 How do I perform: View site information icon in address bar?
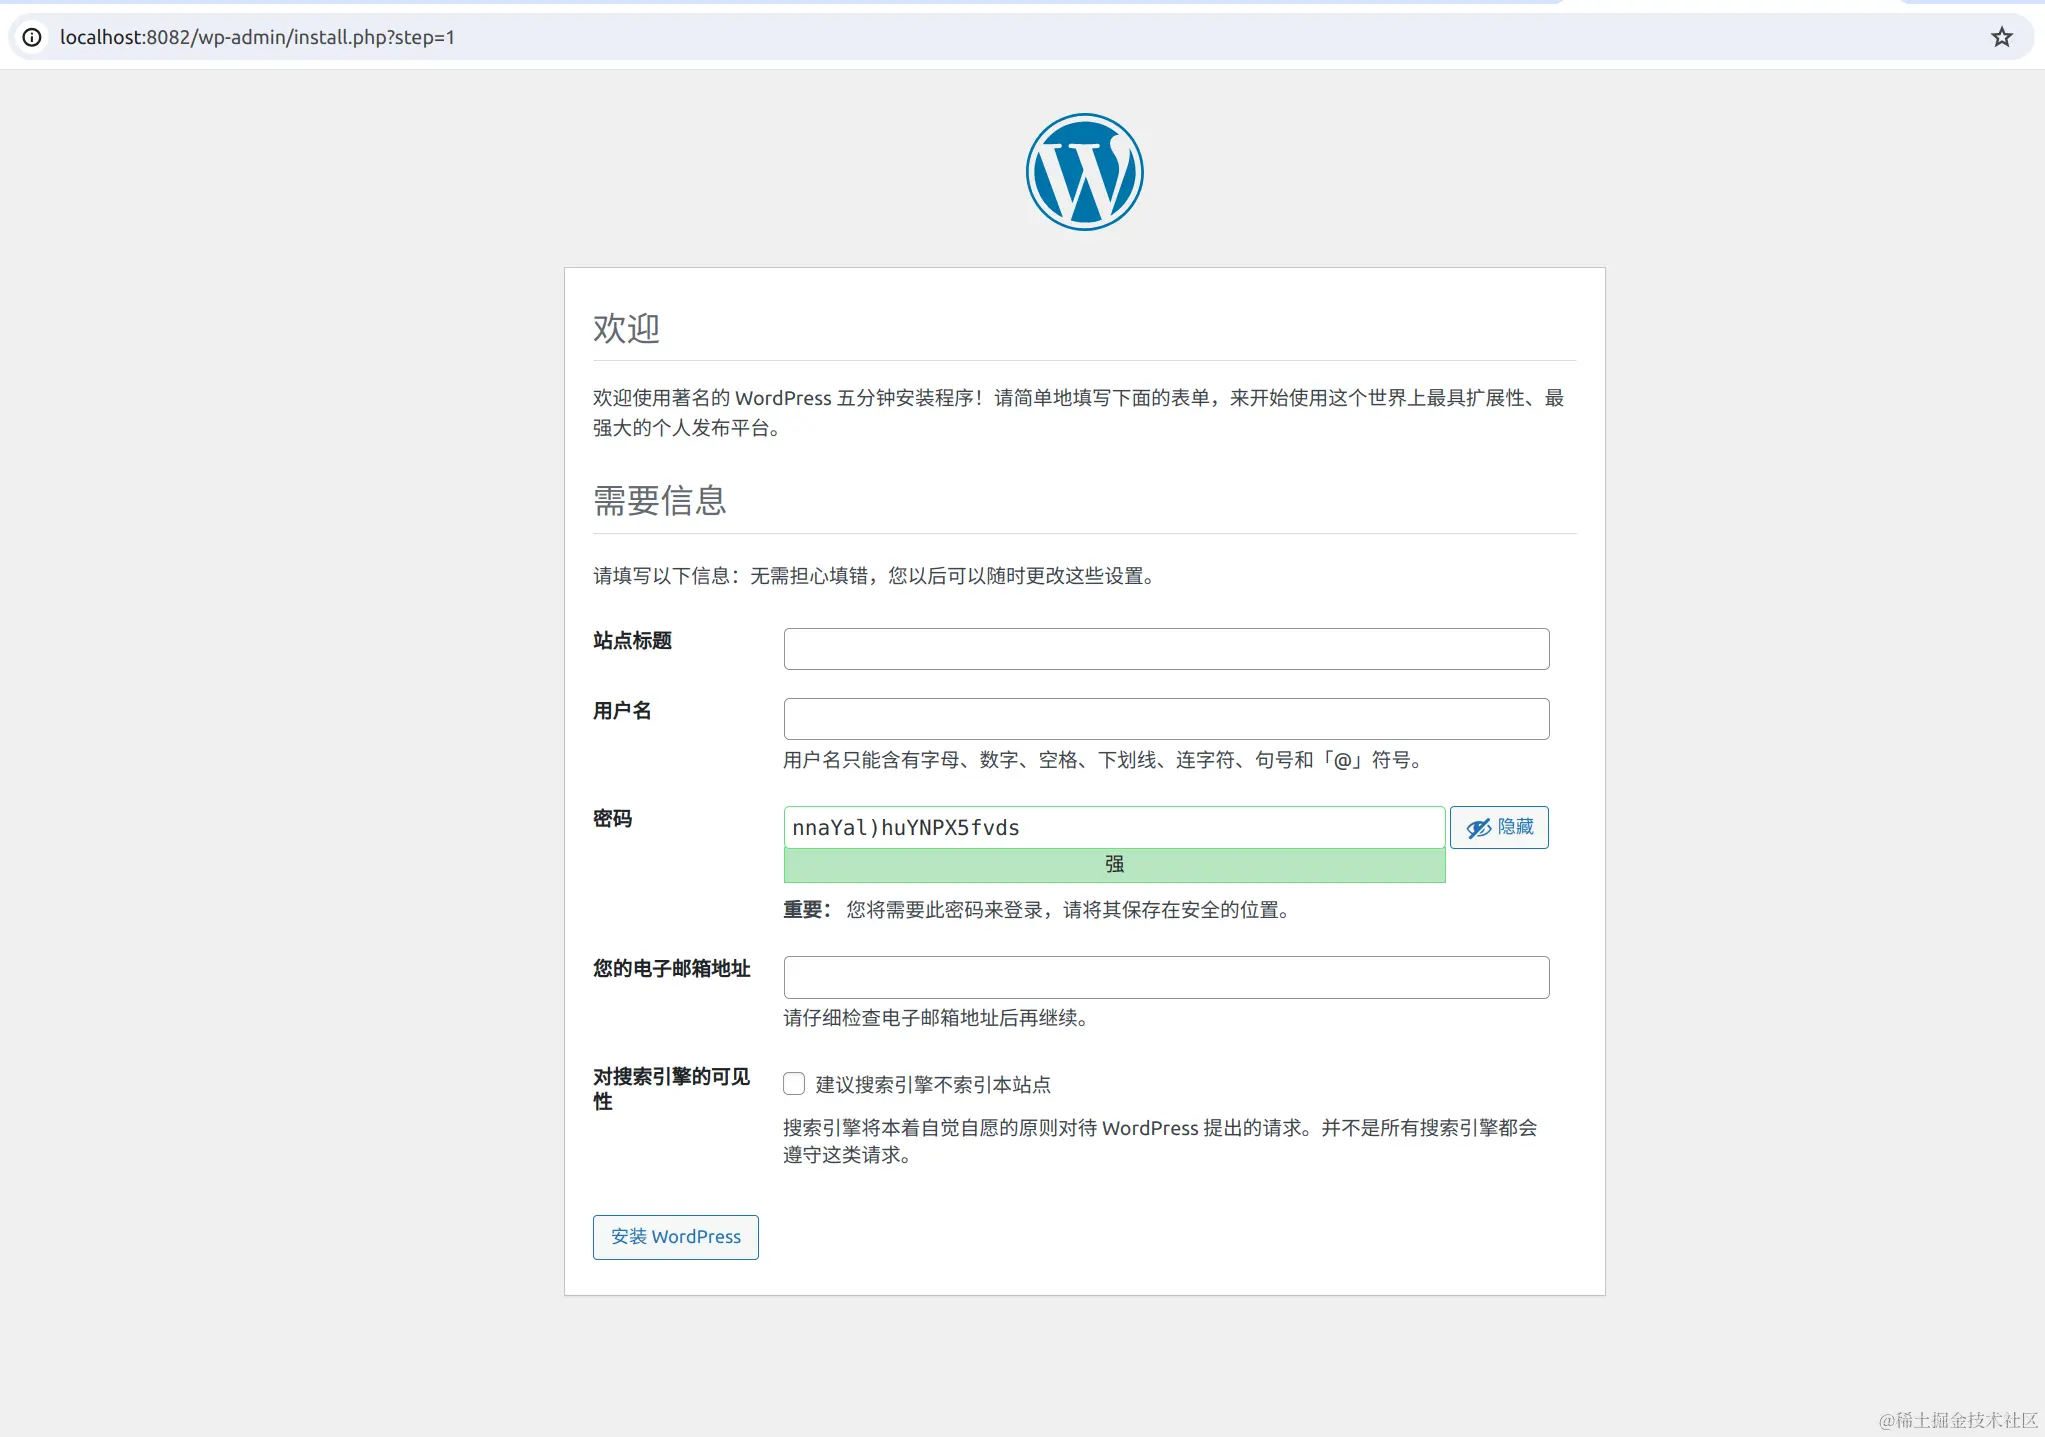pyautogui.click(x=32, y=37)
